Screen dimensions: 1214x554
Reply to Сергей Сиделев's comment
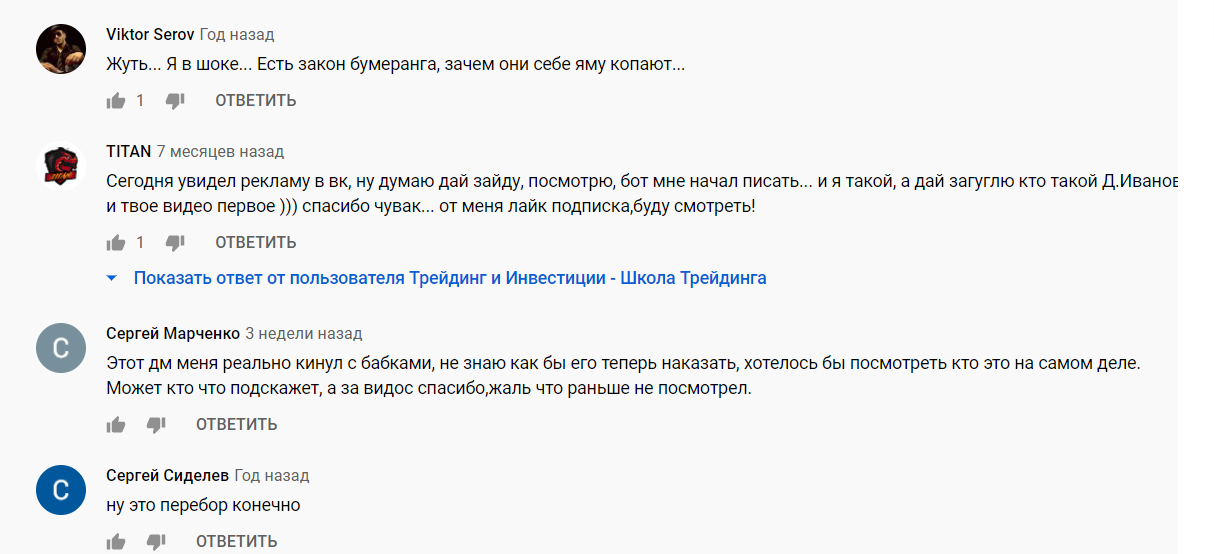[x=236, y=541]
